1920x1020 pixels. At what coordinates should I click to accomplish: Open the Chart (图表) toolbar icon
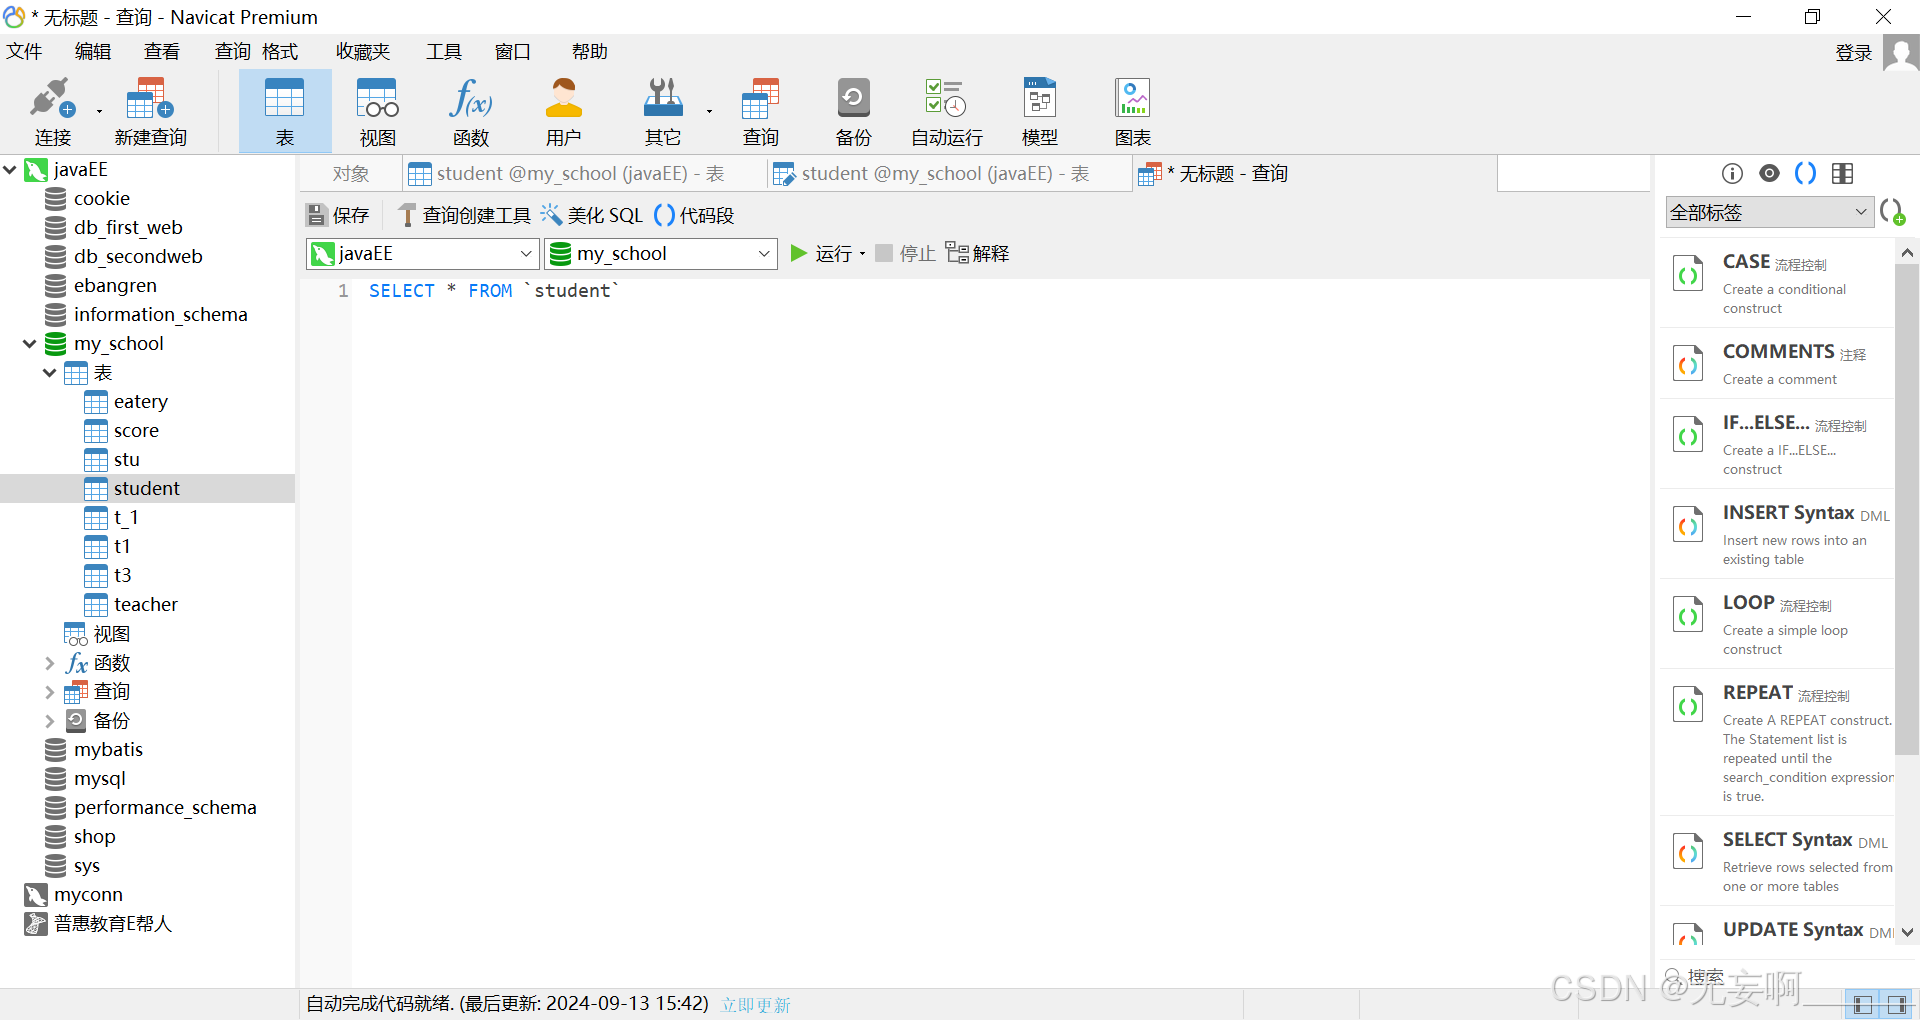(x=1133, y=111)
